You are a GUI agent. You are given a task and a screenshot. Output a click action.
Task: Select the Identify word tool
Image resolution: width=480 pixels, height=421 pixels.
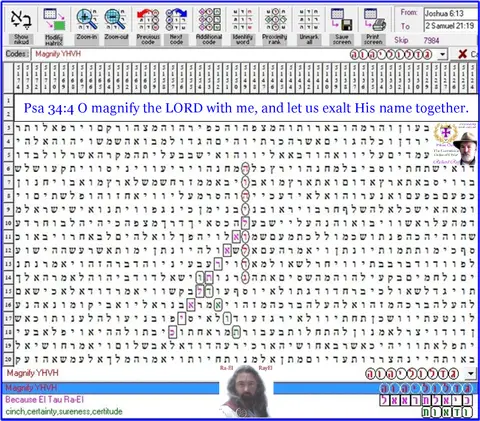point(242,19)
